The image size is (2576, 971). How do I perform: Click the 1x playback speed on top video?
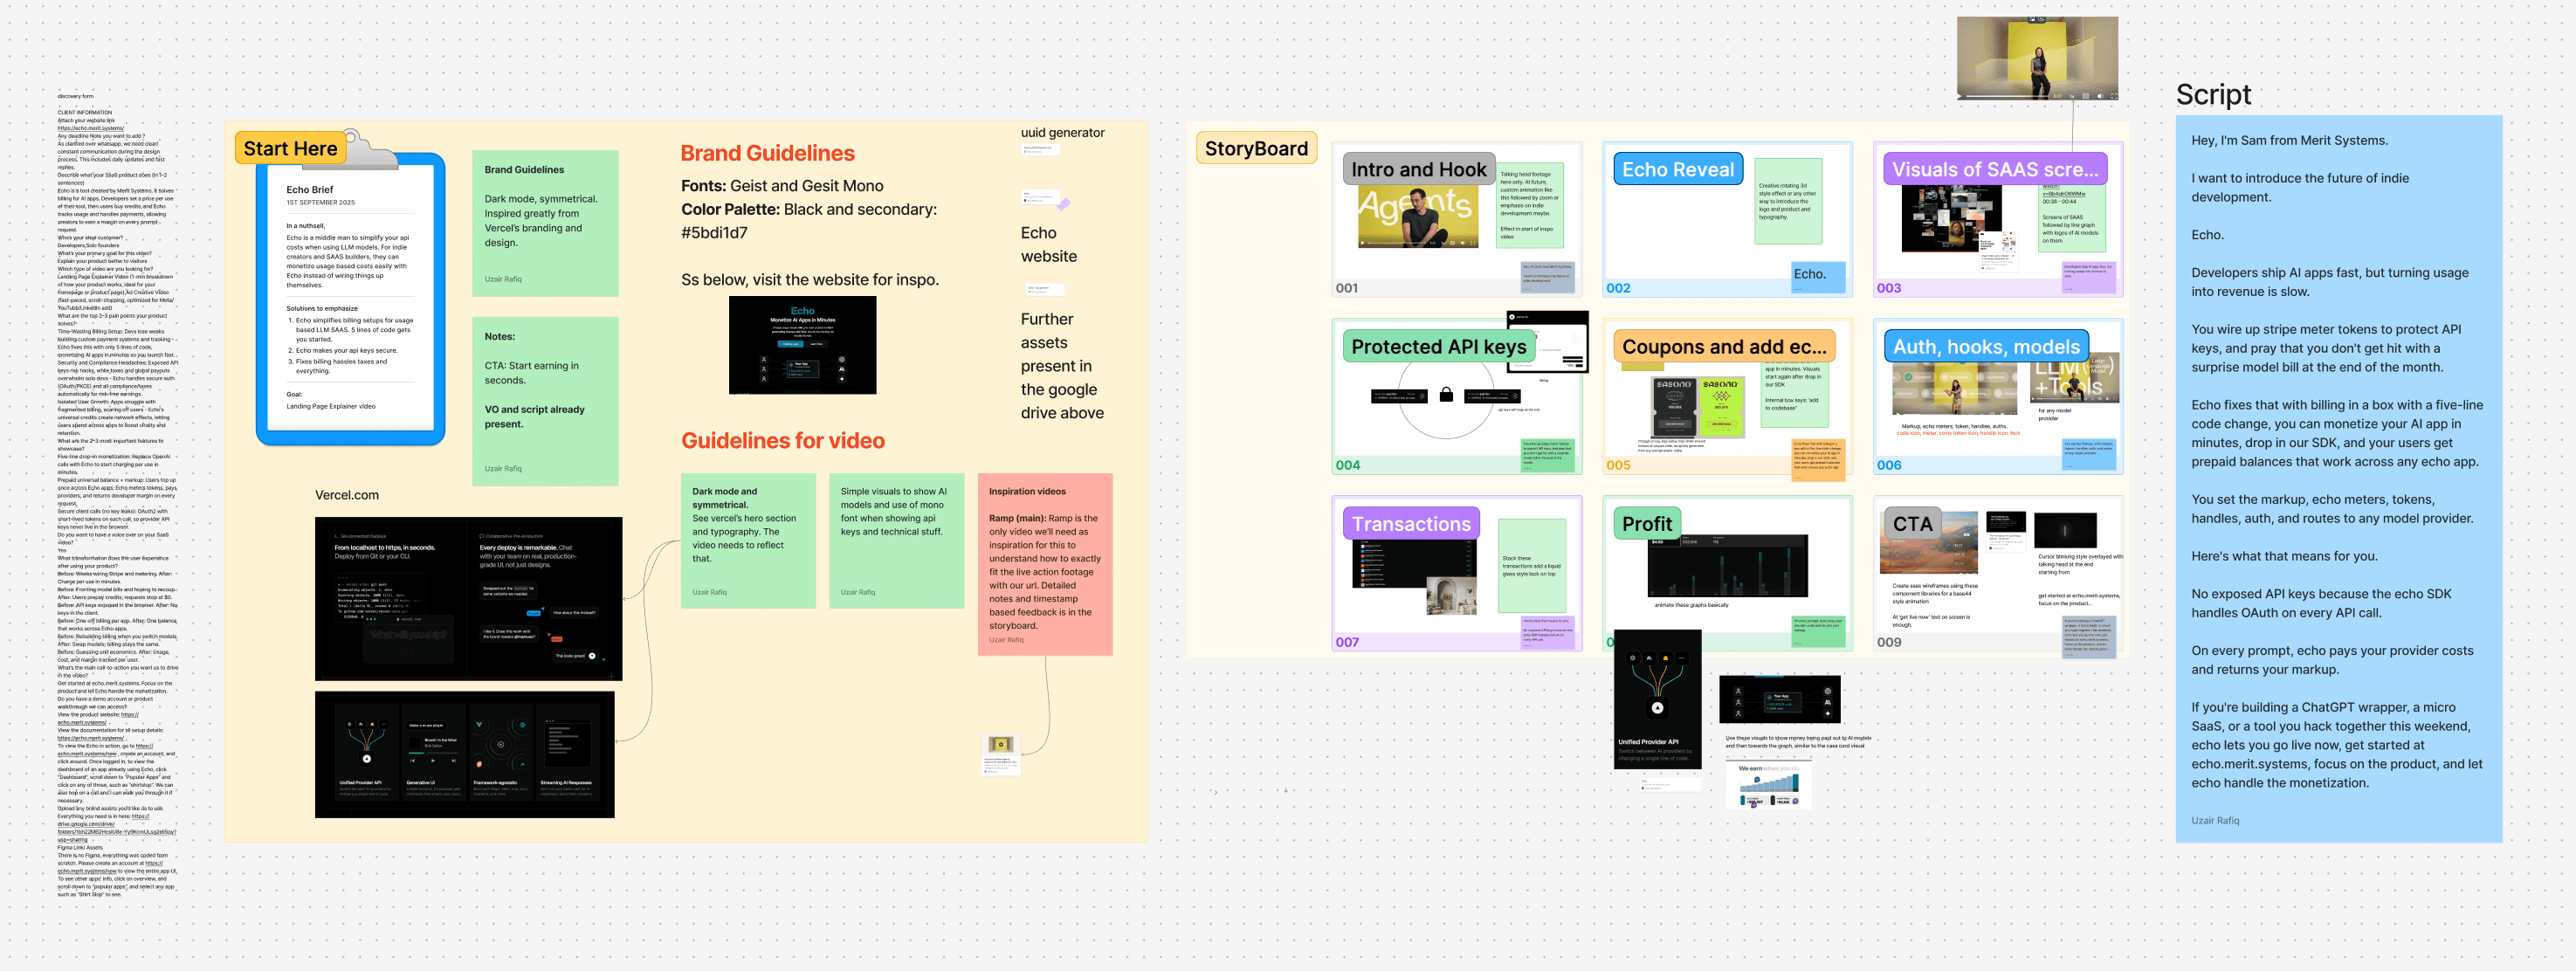[2073, 96]
